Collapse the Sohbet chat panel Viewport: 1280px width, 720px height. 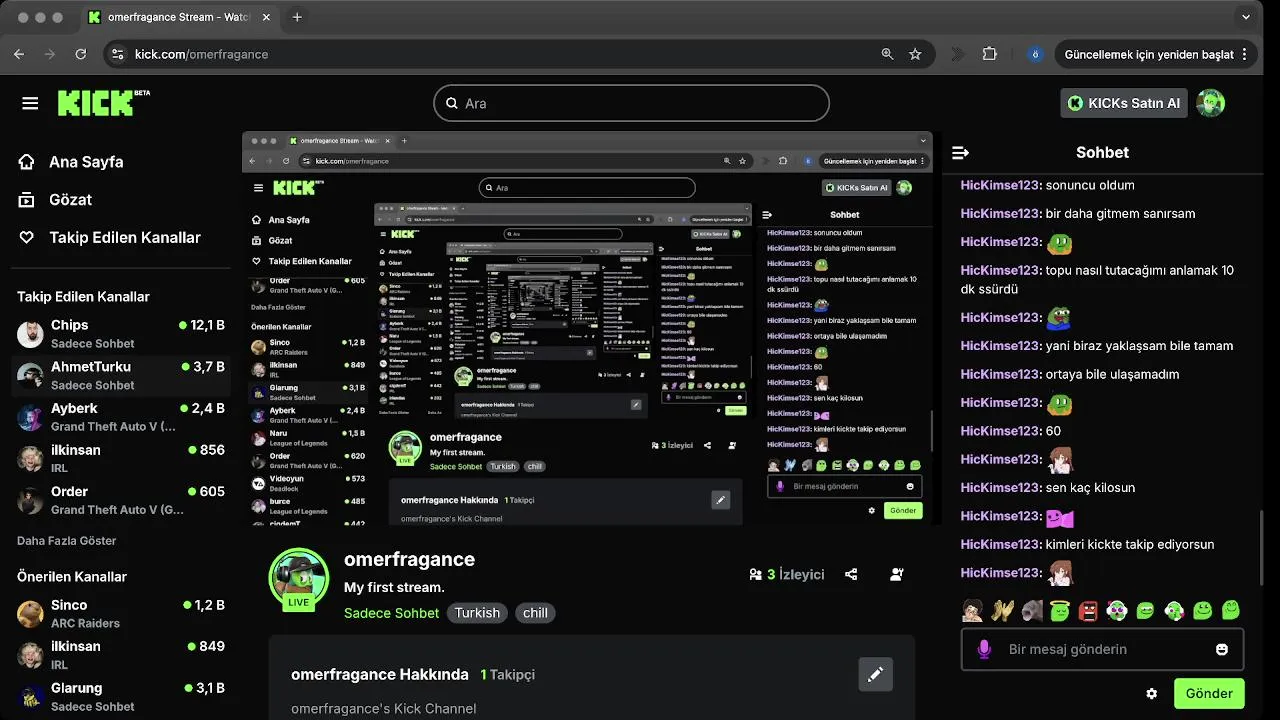(960, 153)
